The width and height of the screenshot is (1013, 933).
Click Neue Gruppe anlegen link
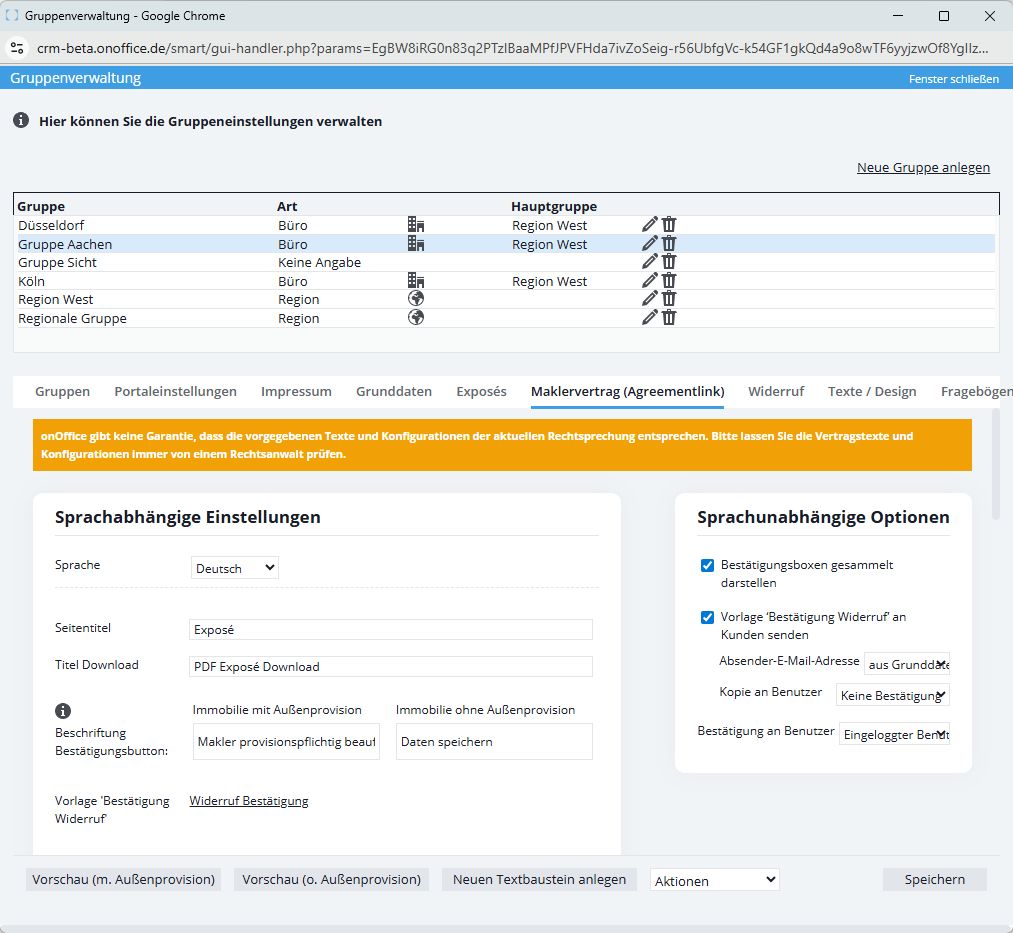pos(923,167)
